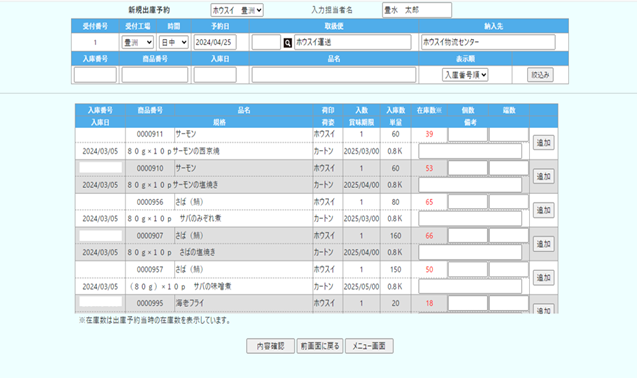Click the サバのみぞれ煮 specification text

point(200,219)
